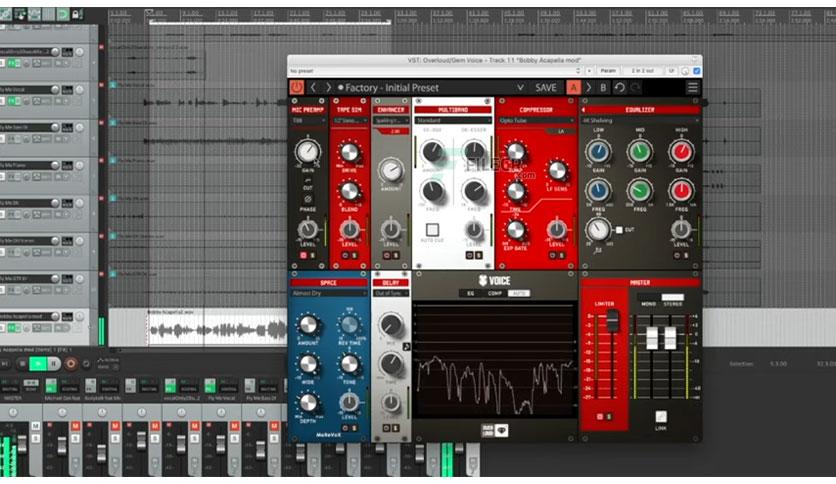Click the Bobby Acapella waveform clip
Image resolution: width=836 pixels, height=484 pixels.
[x=217, y=328]
